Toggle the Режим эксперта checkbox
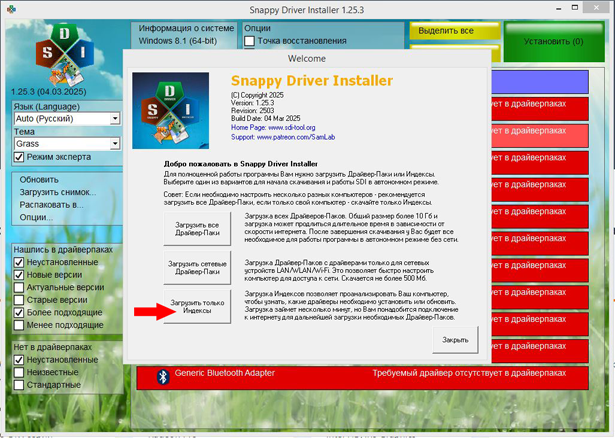 pyautogui.click(x=19, y=157)
